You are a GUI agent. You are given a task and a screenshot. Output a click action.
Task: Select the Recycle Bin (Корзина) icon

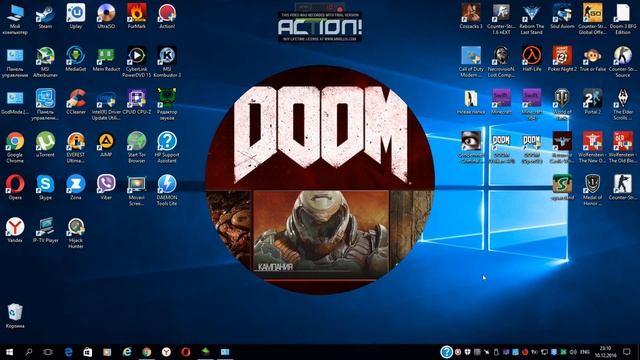(15, 316)
